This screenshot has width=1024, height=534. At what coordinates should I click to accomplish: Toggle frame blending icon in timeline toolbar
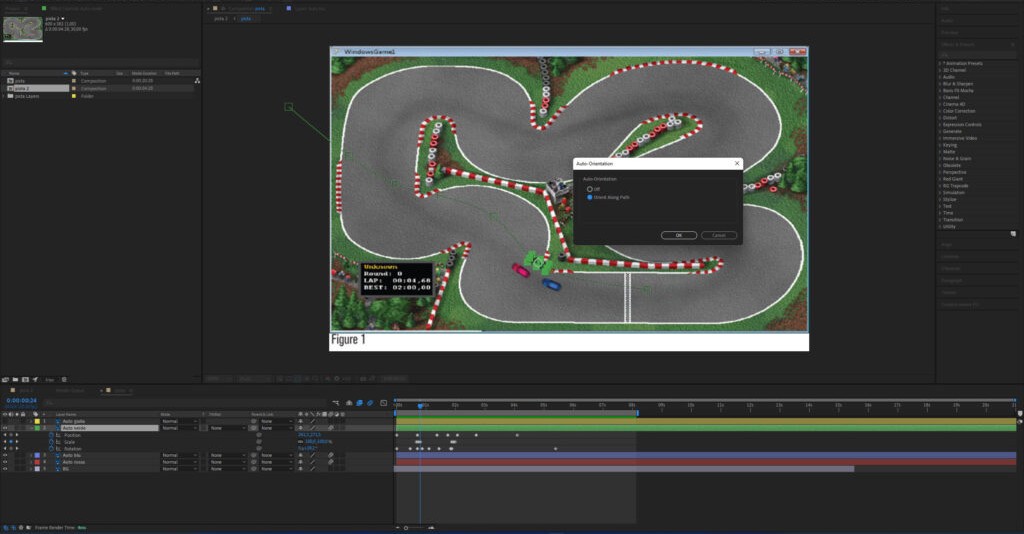click(359, 403)
